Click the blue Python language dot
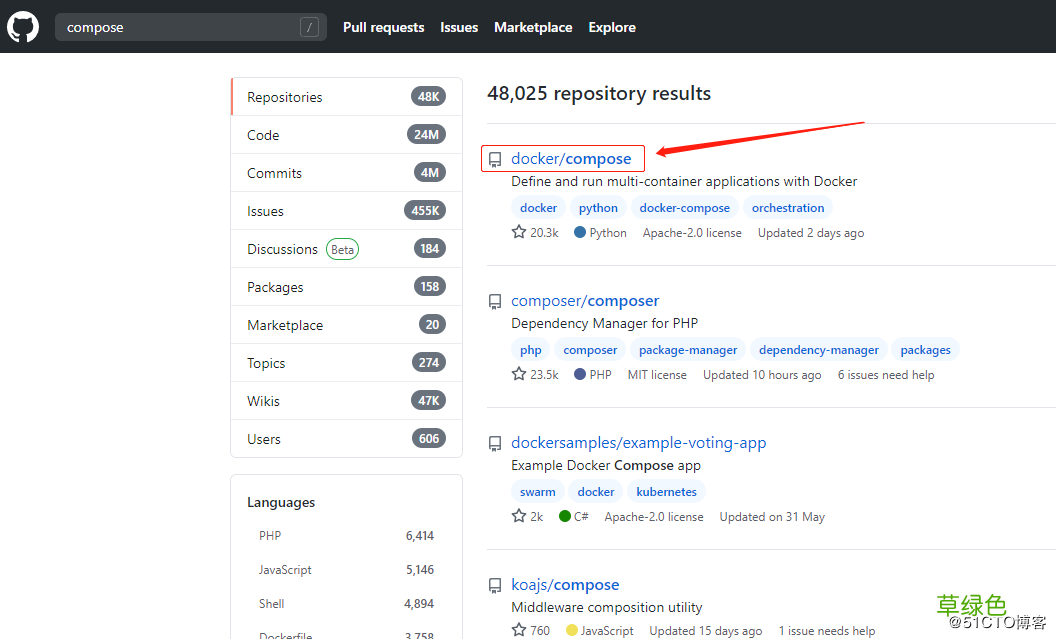1056x639 pixels. tap(580, 232)
